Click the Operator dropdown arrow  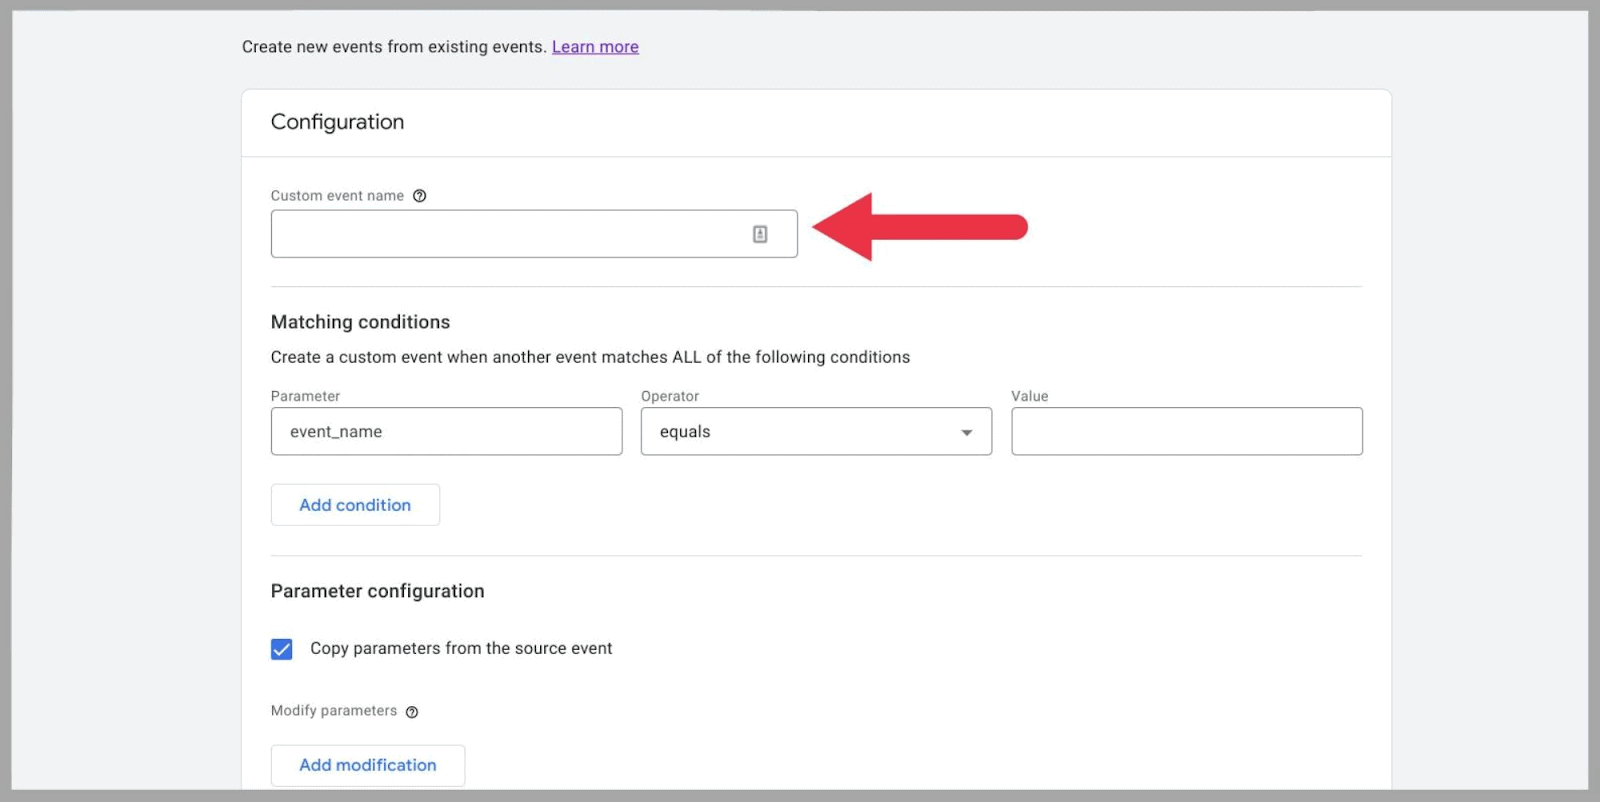pyautogui.click(x=966, y=432)
